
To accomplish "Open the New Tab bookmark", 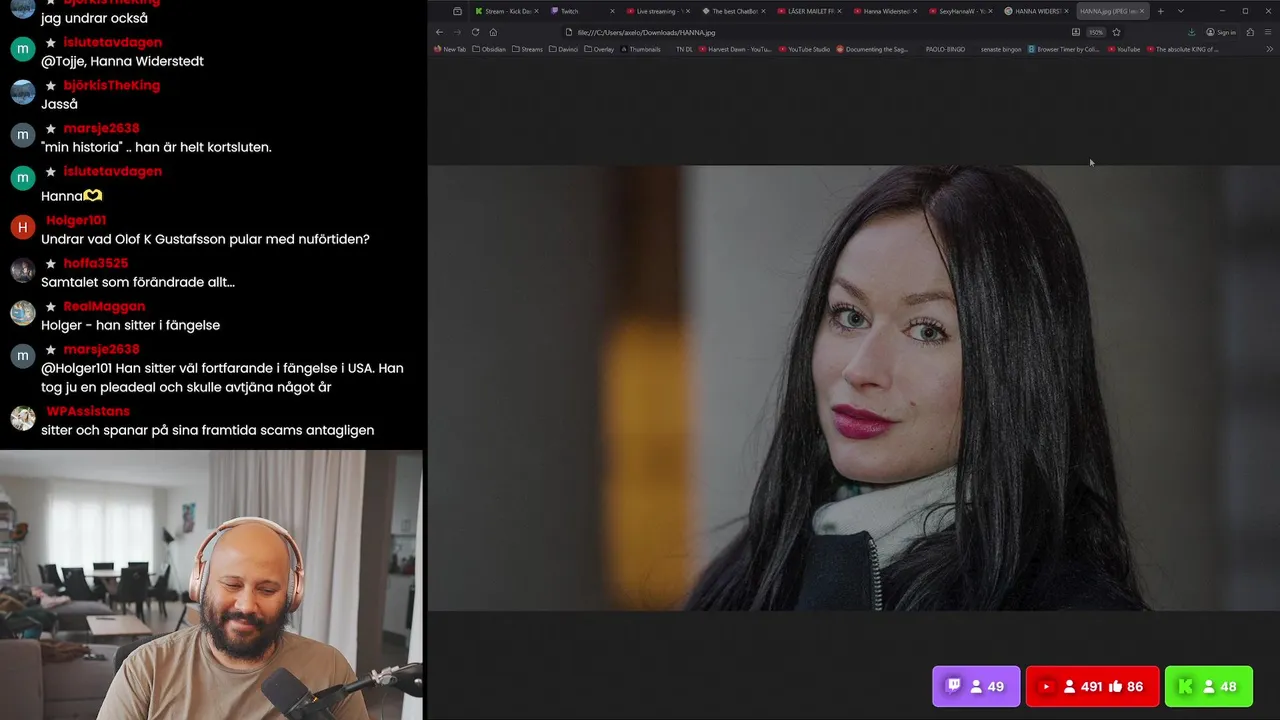I will pyautogui.click(x=450, y=49).
